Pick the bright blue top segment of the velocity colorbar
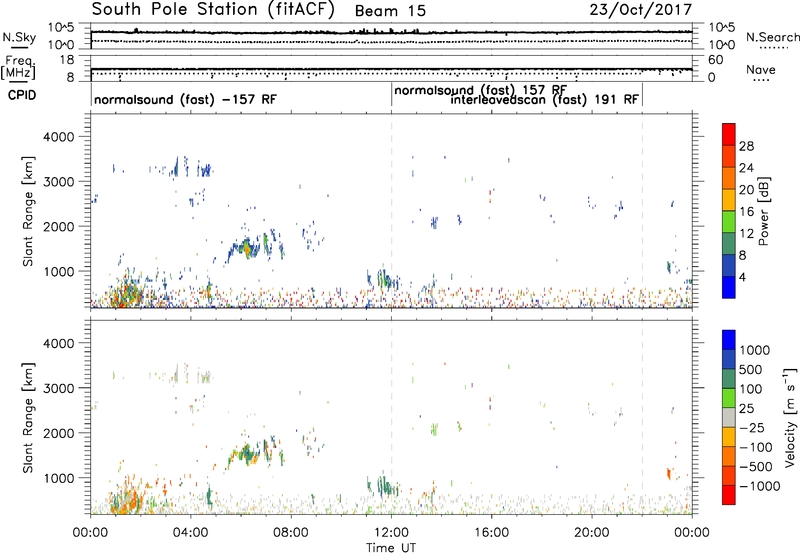Screen dimensions: 800x554 729,340
